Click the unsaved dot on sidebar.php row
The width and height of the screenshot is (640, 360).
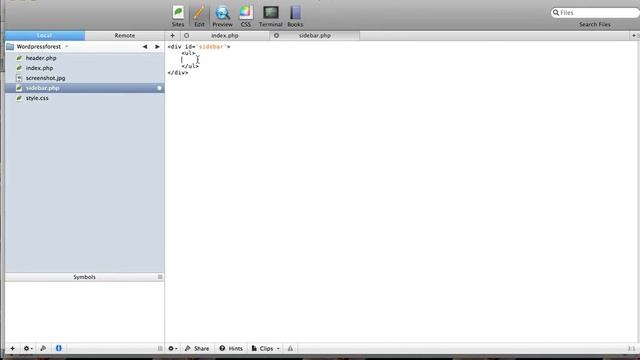click(160, 88)
